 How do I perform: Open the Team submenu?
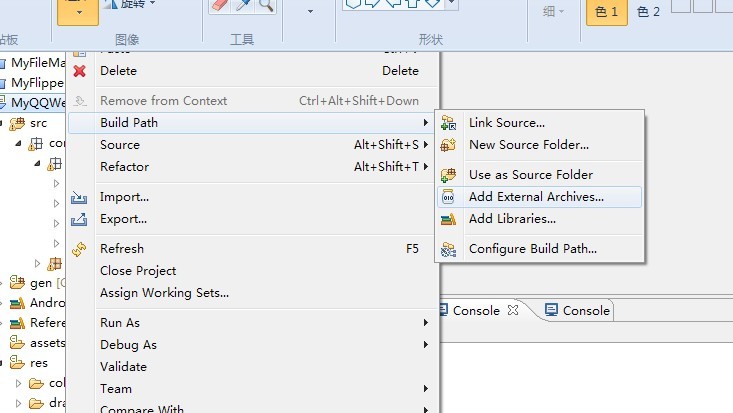[x=253, y=389]
